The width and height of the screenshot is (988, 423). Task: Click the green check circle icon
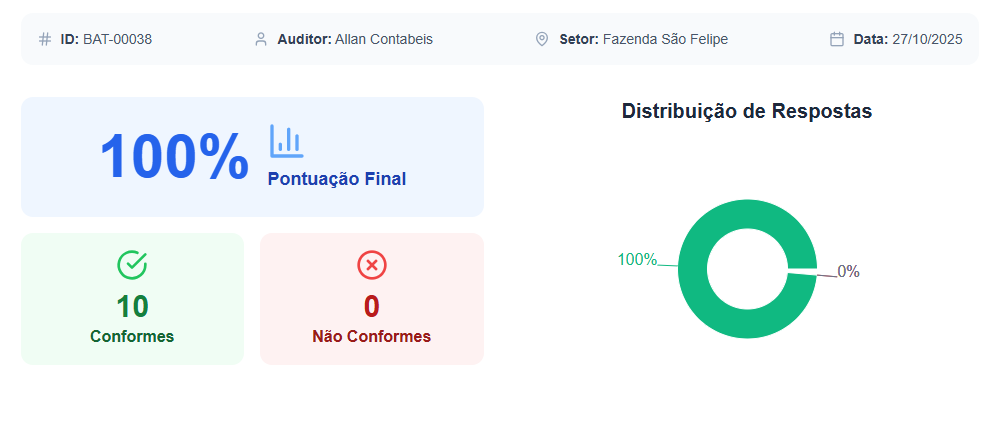(x=132, y=264)
